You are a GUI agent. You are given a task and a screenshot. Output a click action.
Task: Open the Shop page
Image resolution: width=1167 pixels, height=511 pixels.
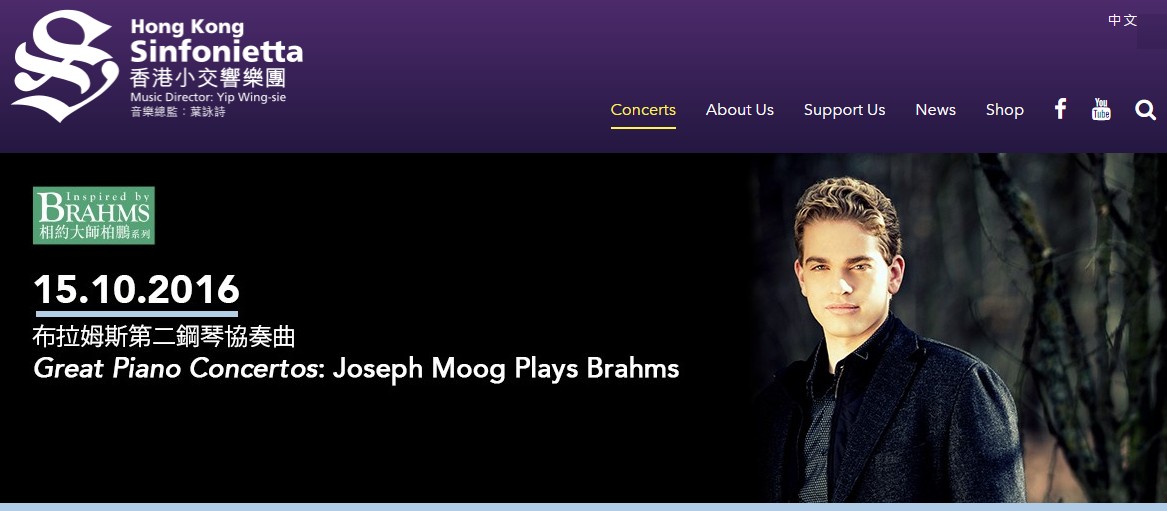[x=1005, y=110]
